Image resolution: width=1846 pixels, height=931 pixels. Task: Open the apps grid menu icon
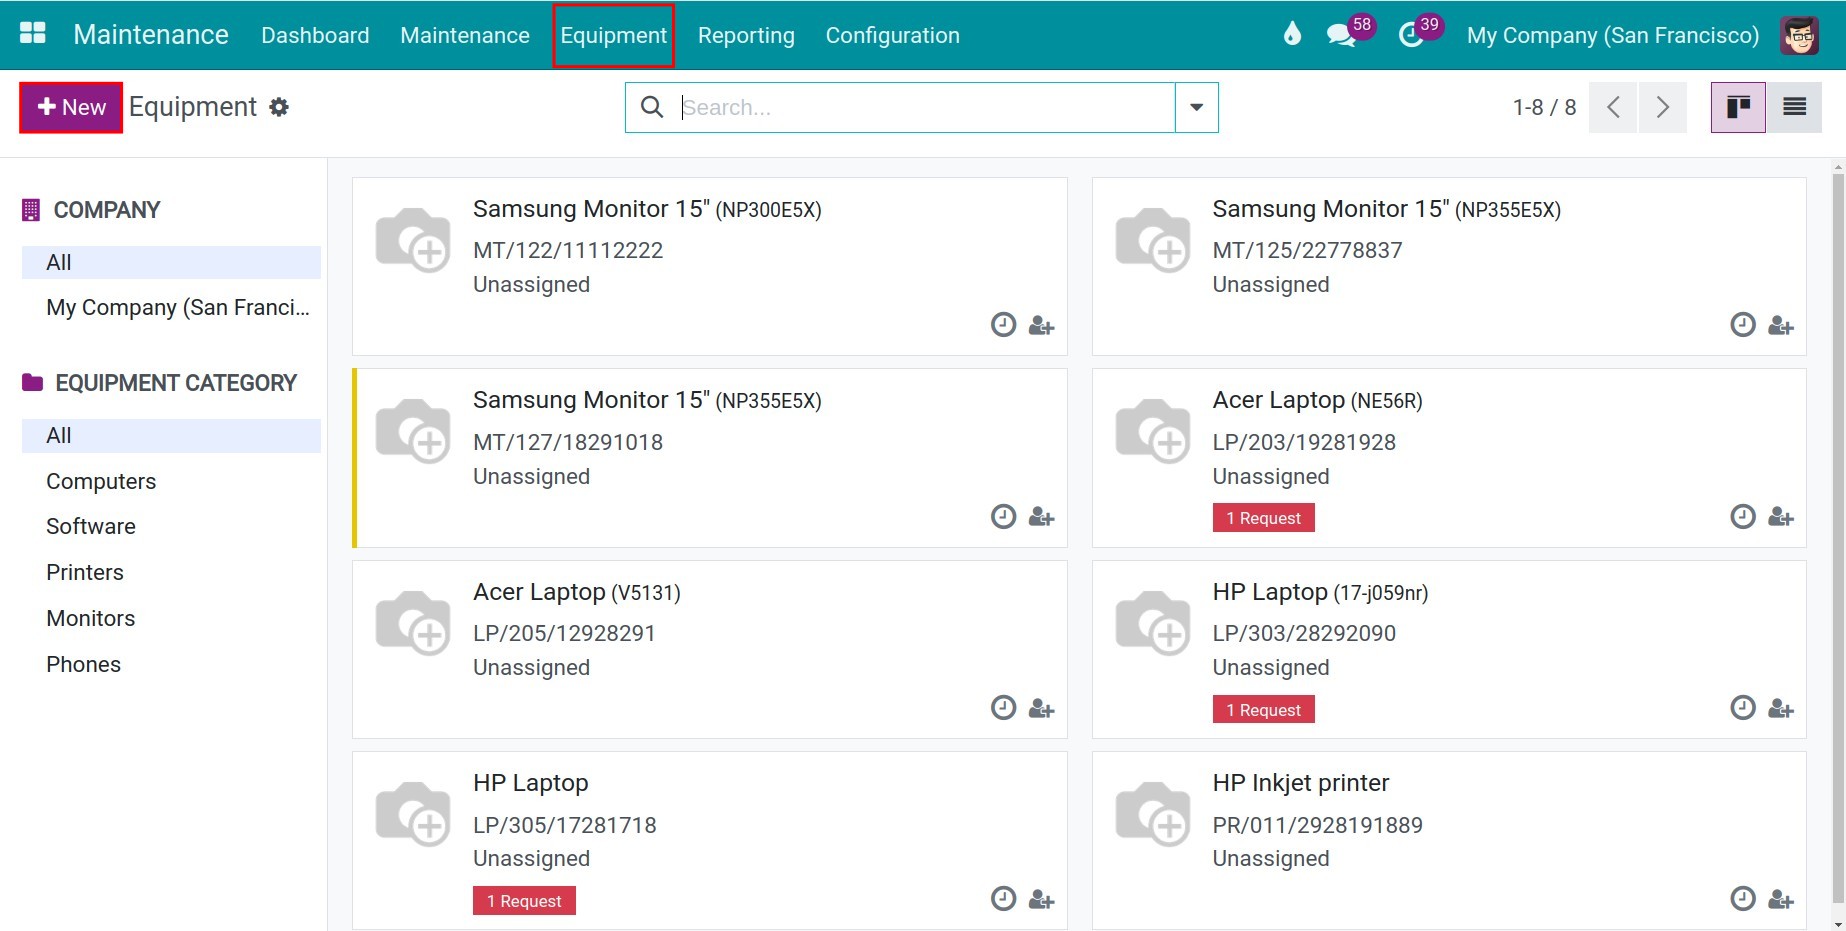(33, 34)
